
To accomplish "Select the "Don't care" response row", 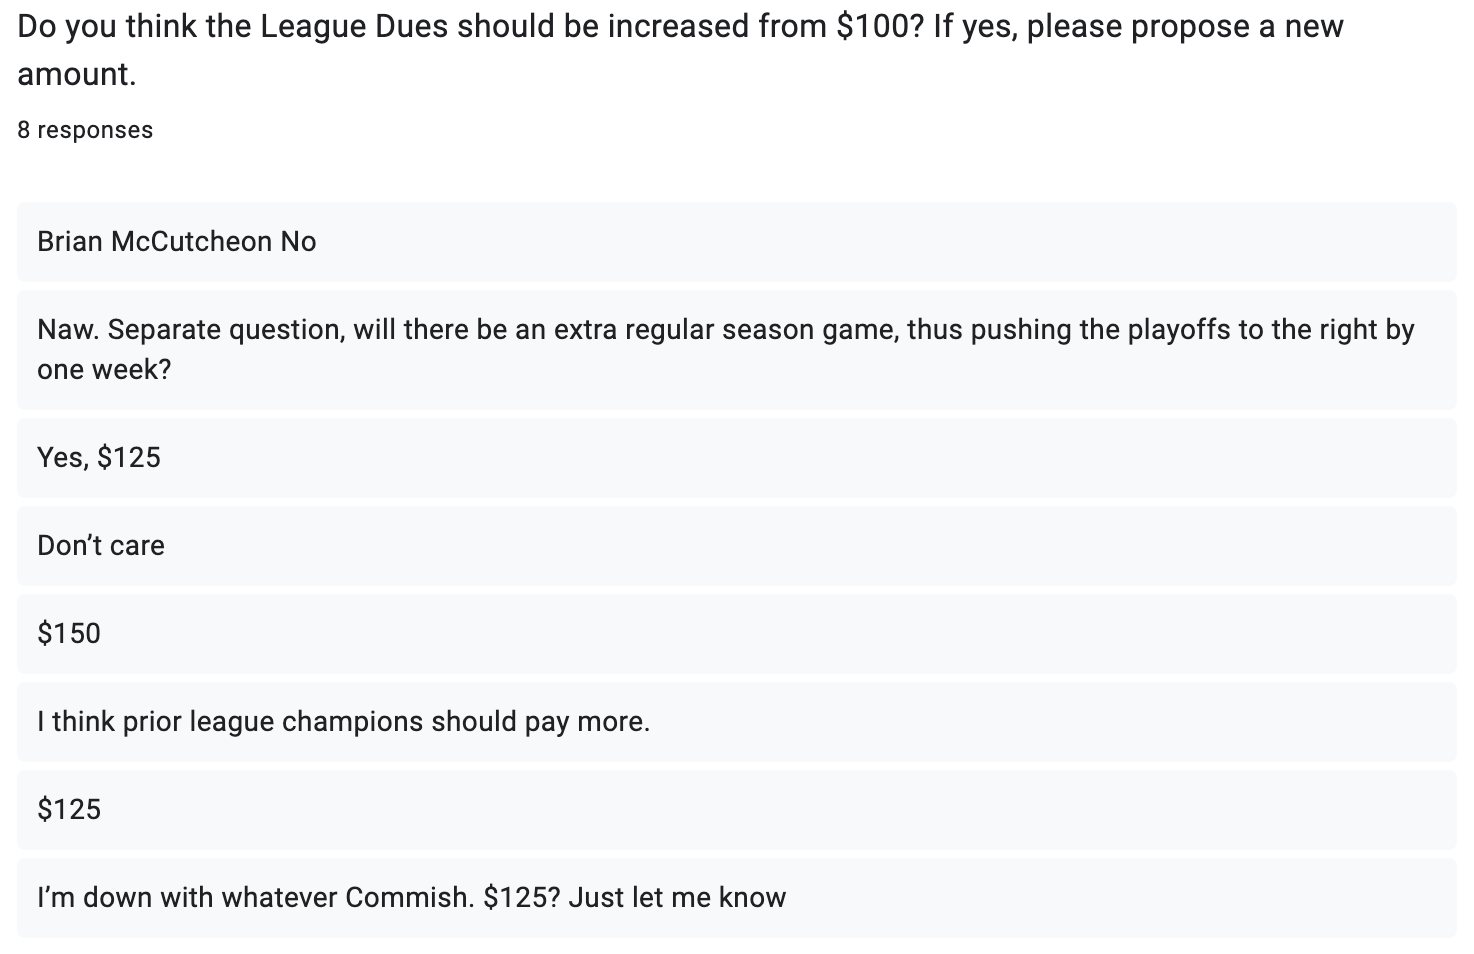I will point(736,546).
